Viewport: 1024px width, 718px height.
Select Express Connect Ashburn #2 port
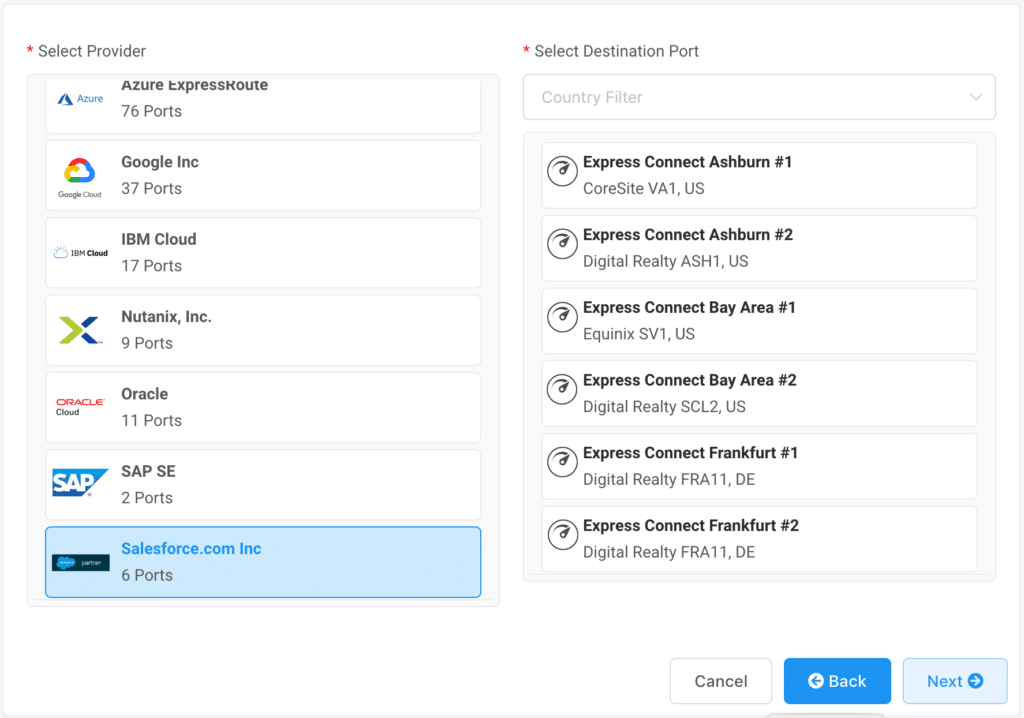tap(759, 247)
